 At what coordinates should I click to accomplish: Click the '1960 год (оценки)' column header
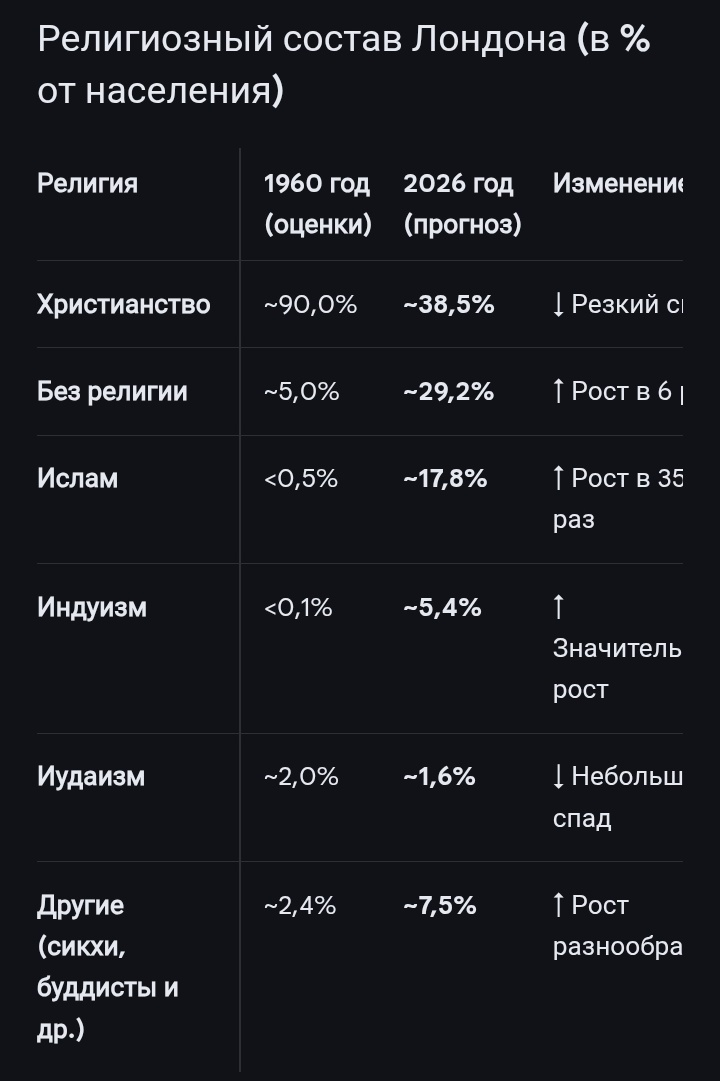[318, 204]
